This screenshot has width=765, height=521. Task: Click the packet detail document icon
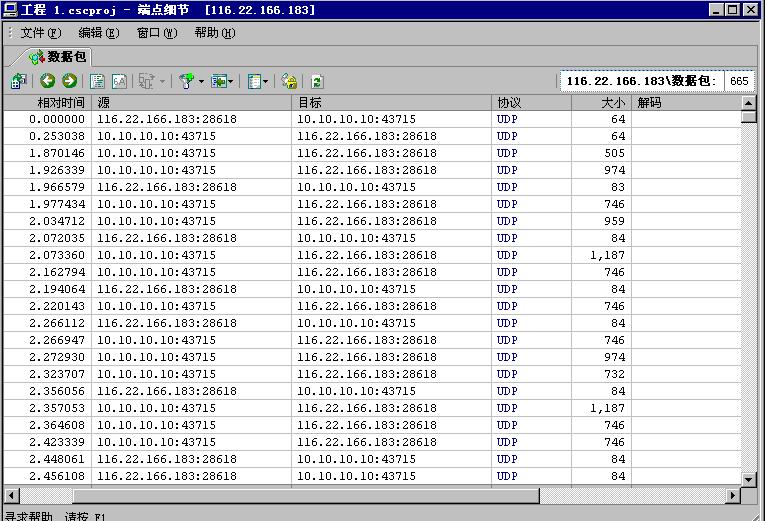coord(98,81)
